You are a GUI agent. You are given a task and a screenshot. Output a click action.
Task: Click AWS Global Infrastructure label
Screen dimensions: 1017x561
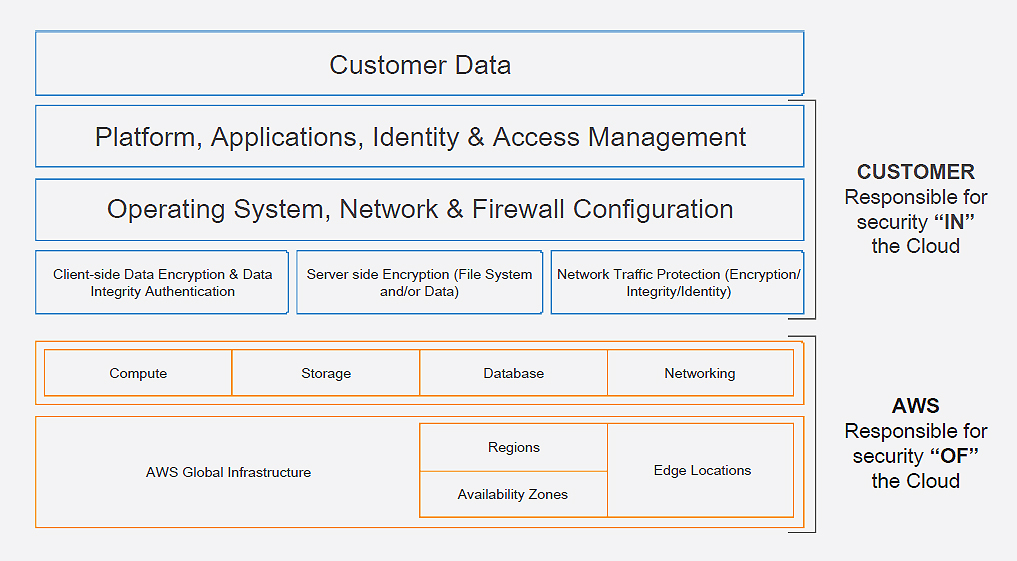pos(228,472)
